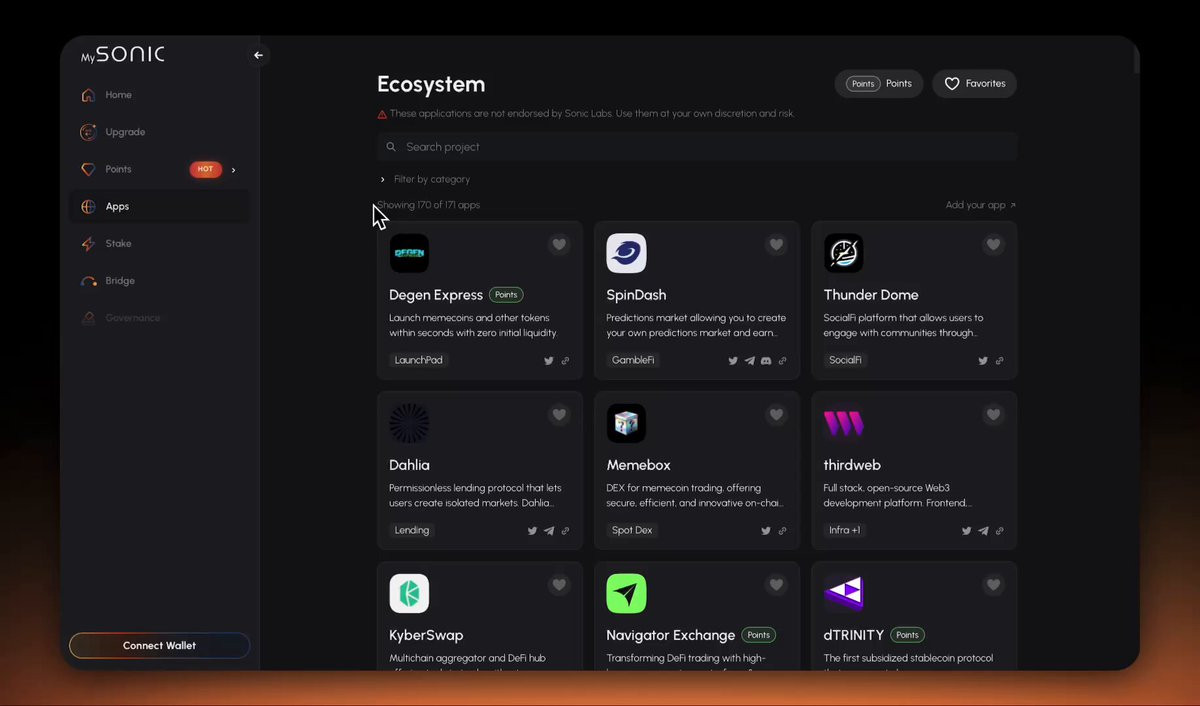Open the dTRINITY logo

(843, 594)
